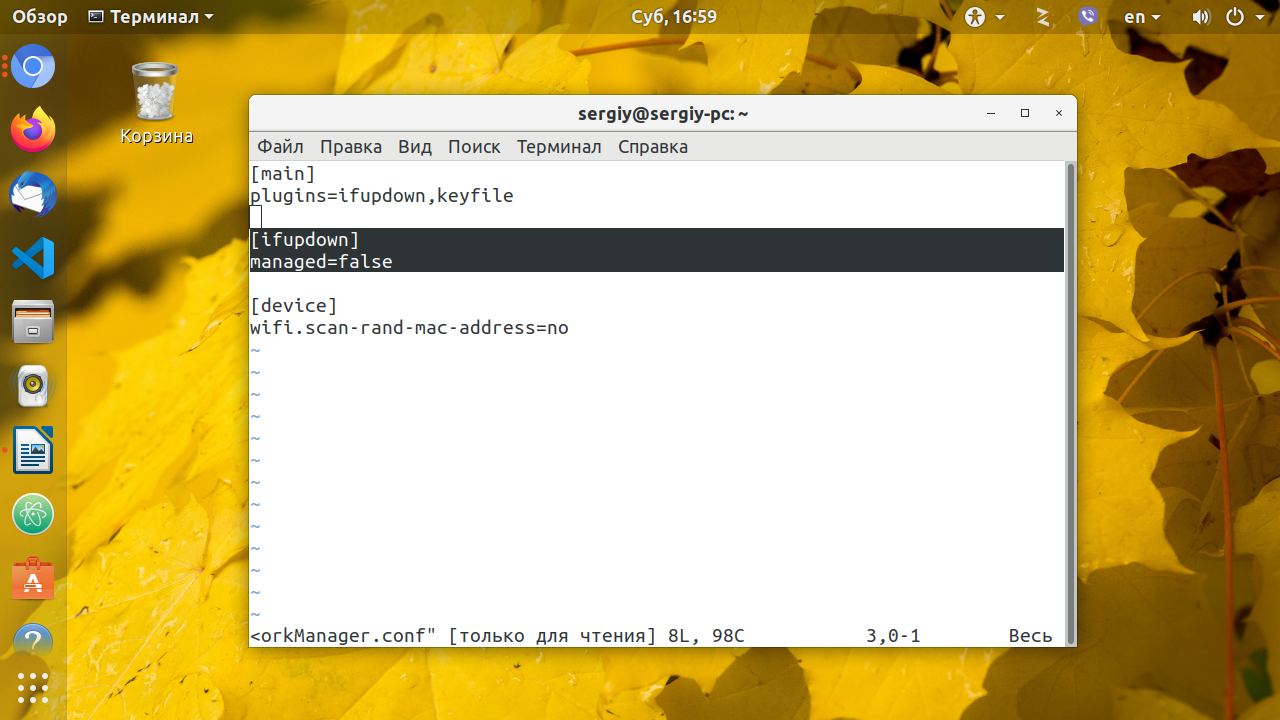Open the Правка menu

[351, 147]
